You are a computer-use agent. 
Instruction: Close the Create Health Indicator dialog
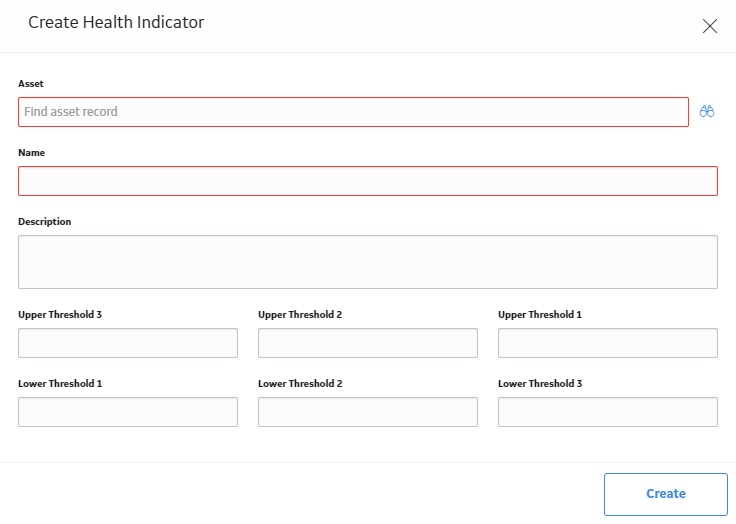pos(710,26)
